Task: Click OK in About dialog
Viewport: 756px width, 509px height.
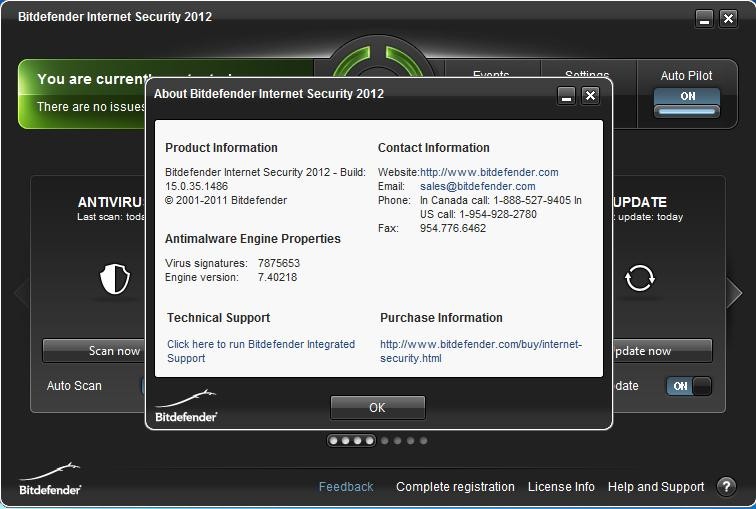Action: 378,408
